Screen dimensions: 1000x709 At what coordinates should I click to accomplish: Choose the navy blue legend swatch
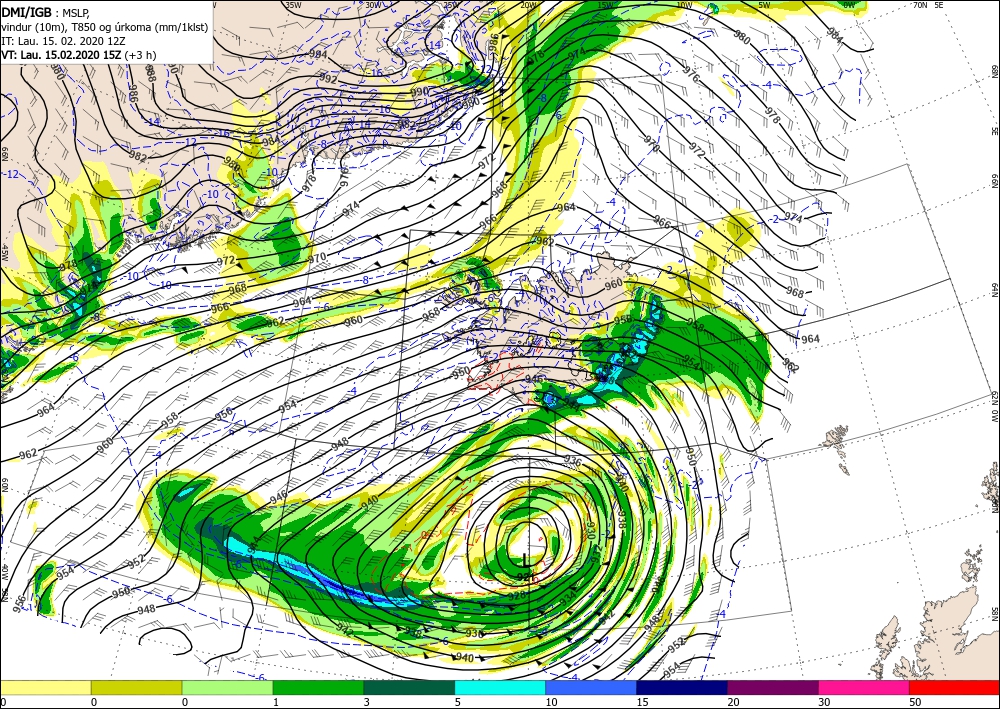[682, 687]
